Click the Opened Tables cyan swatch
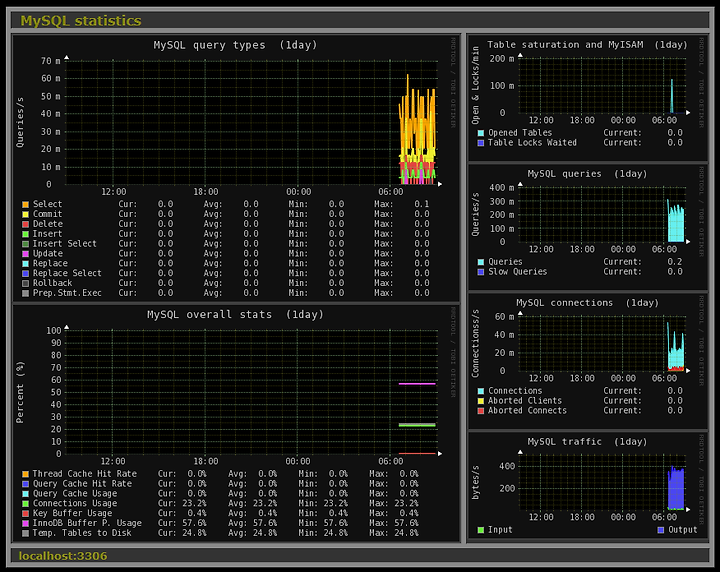This screenshot has height=572, width=720. click(x=481, y=133)
